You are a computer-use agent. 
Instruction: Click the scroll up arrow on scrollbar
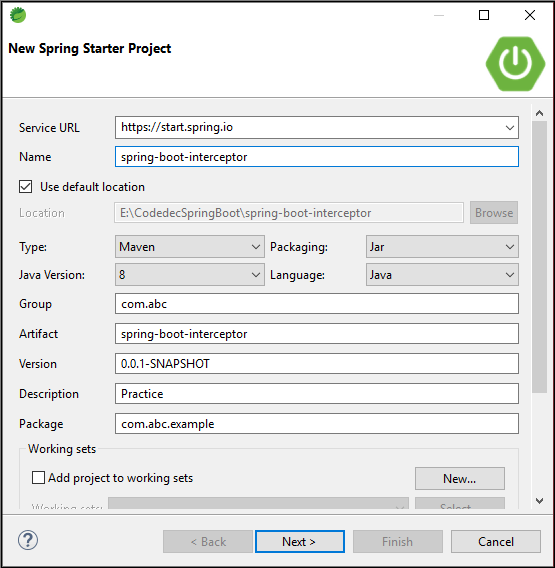pyautogui.click(x=539, y=113)
